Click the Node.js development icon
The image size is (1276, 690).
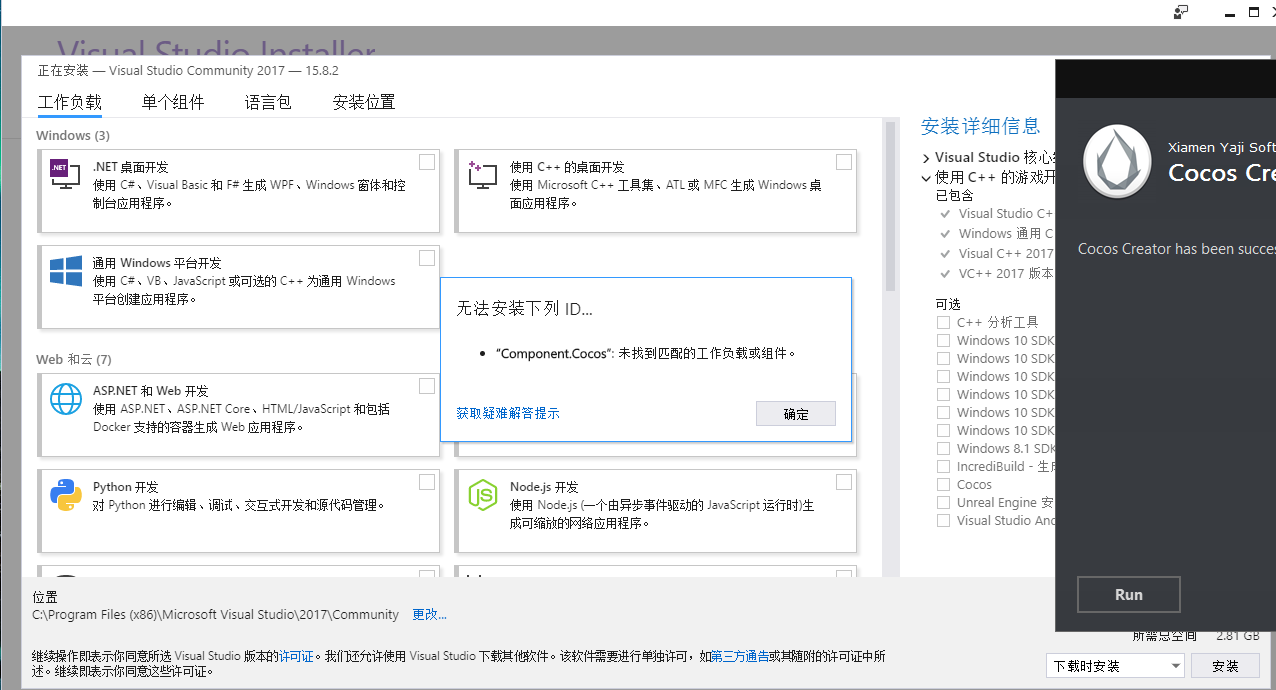click(482, 494)
